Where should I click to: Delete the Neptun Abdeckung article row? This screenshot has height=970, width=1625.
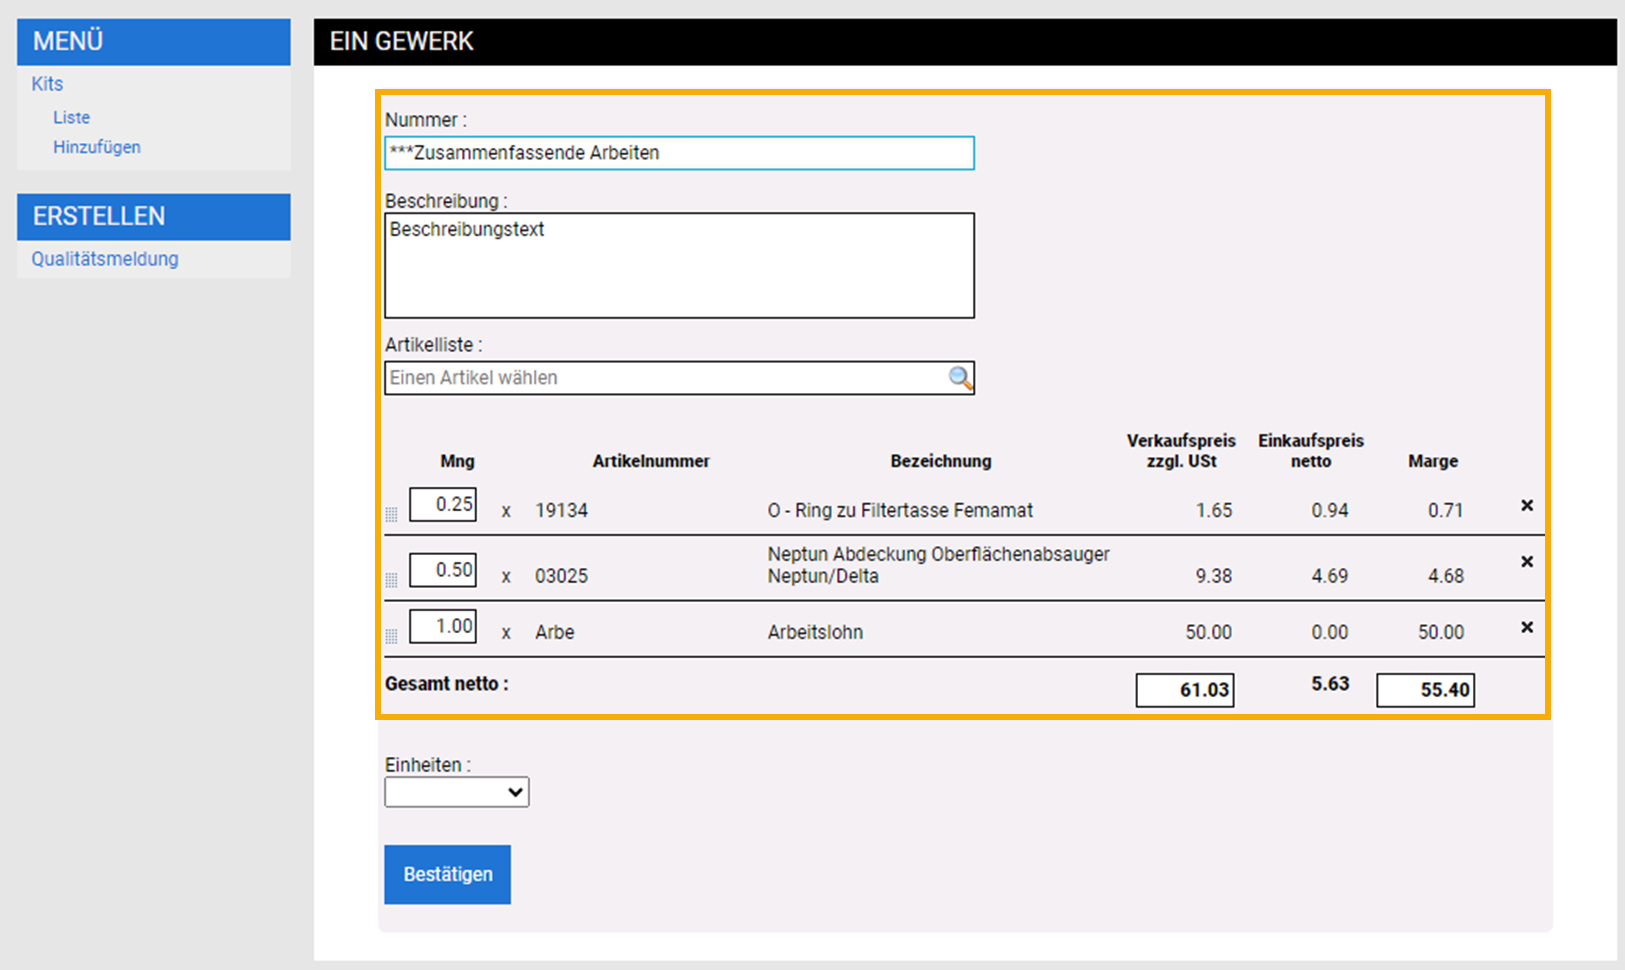[1527, 562]
